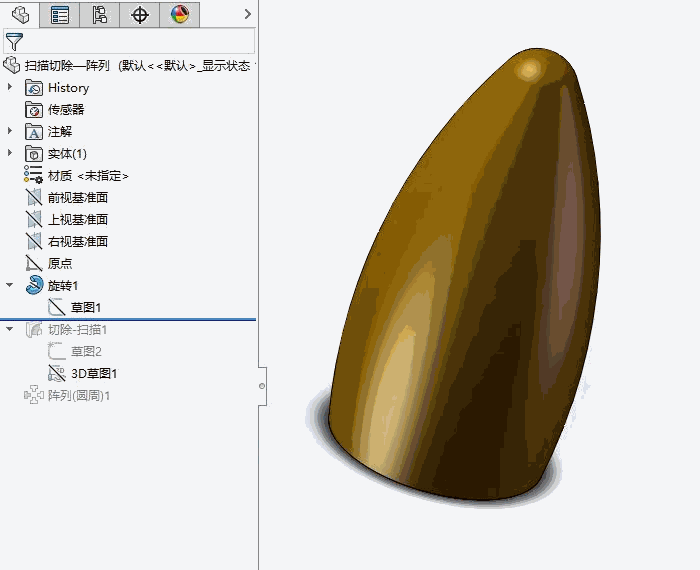Switch to the PropertyManager tab
This screenshot has height=570, width=700.
pos(60,15)
